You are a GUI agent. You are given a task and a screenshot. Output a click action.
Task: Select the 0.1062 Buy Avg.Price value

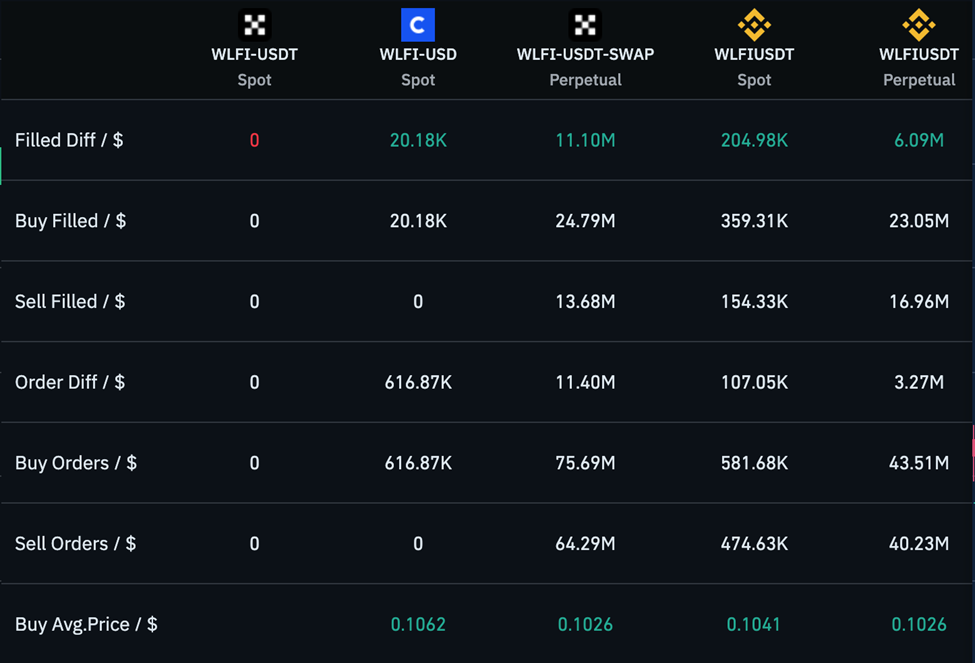418,624
